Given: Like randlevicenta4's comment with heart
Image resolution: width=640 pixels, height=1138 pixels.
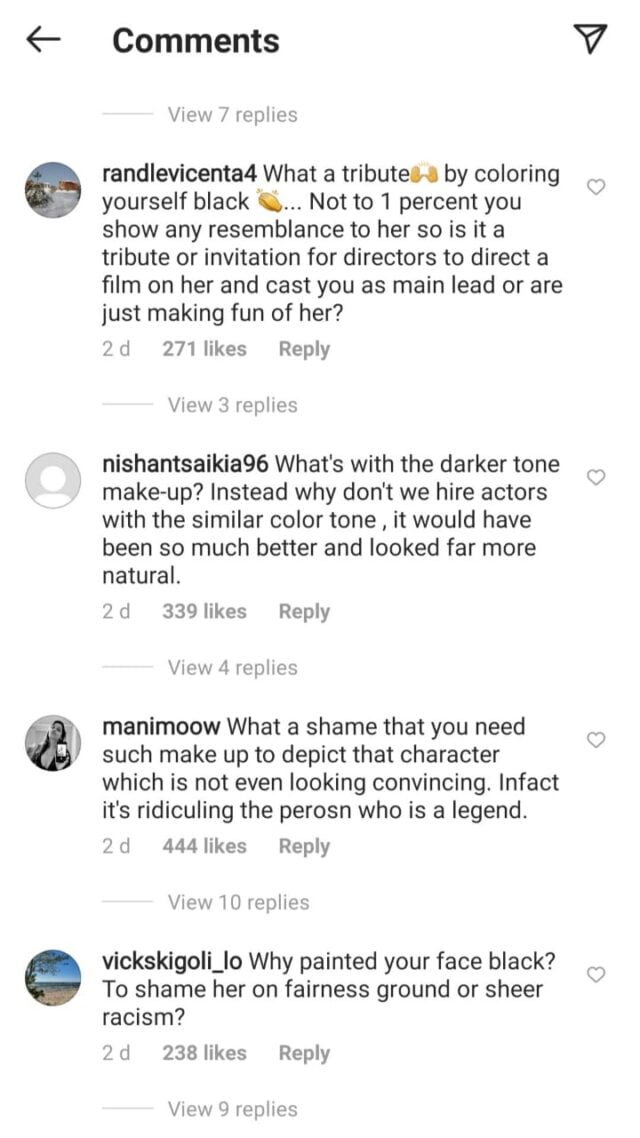Looking at the screenshot, I should (595, 187).
